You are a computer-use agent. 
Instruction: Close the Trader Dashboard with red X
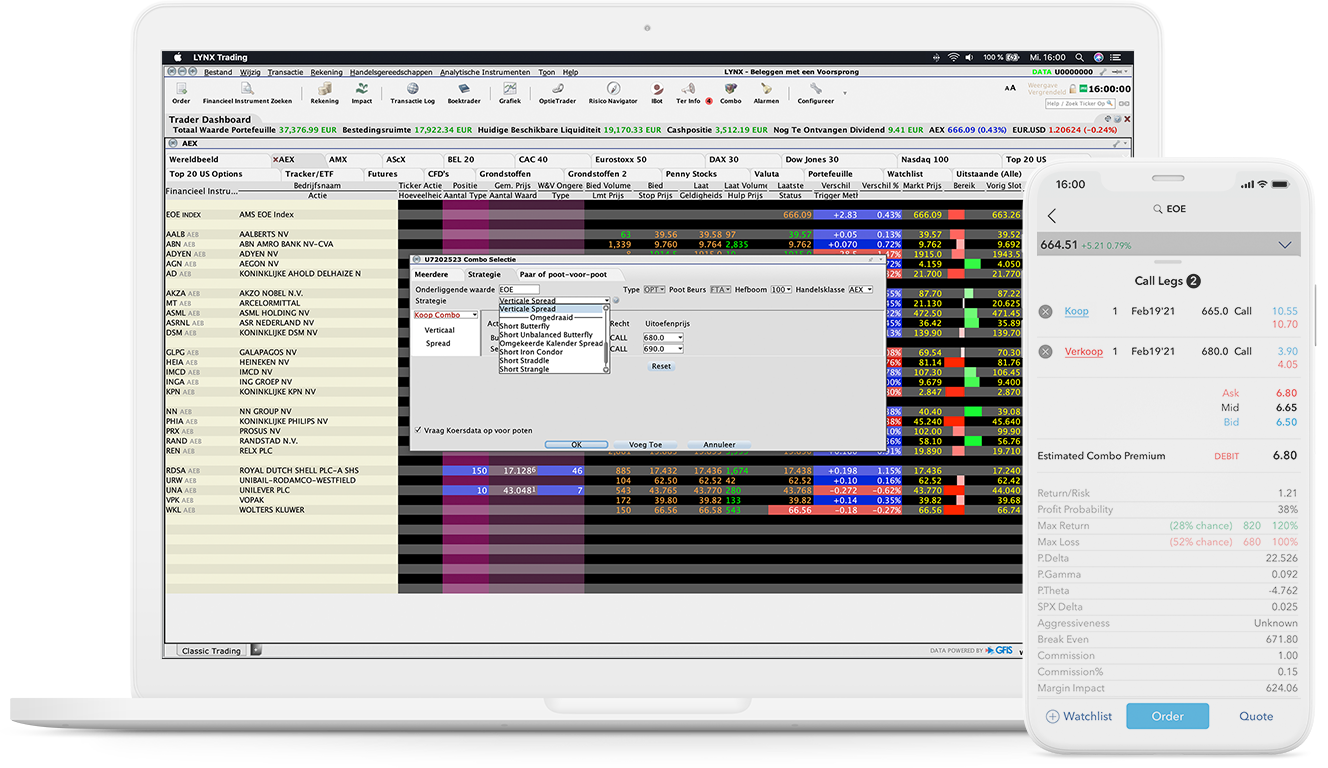[1127, 119]
